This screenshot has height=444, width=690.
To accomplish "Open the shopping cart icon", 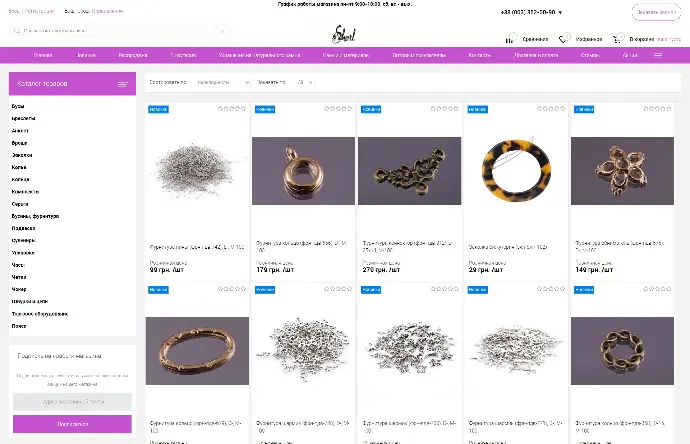I will [618, 38].
